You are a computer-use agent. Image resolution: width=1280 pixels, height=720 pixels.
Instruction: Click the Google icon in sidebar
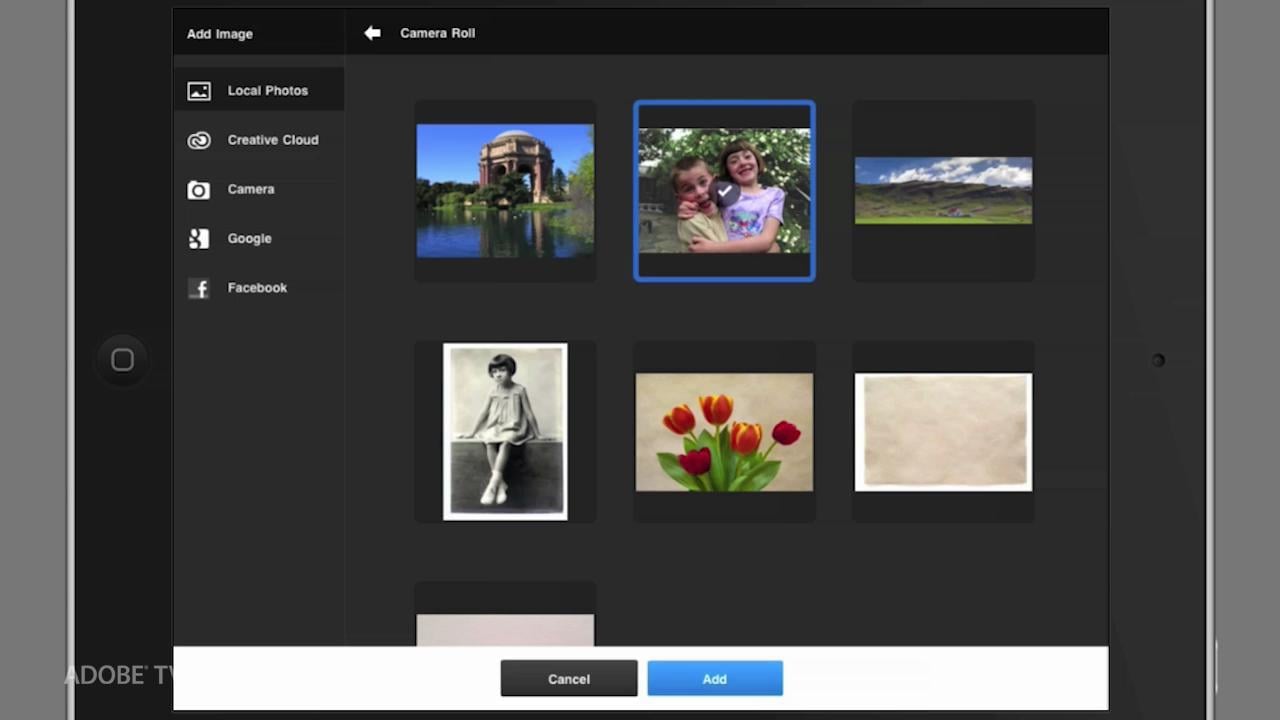point(199,239)
